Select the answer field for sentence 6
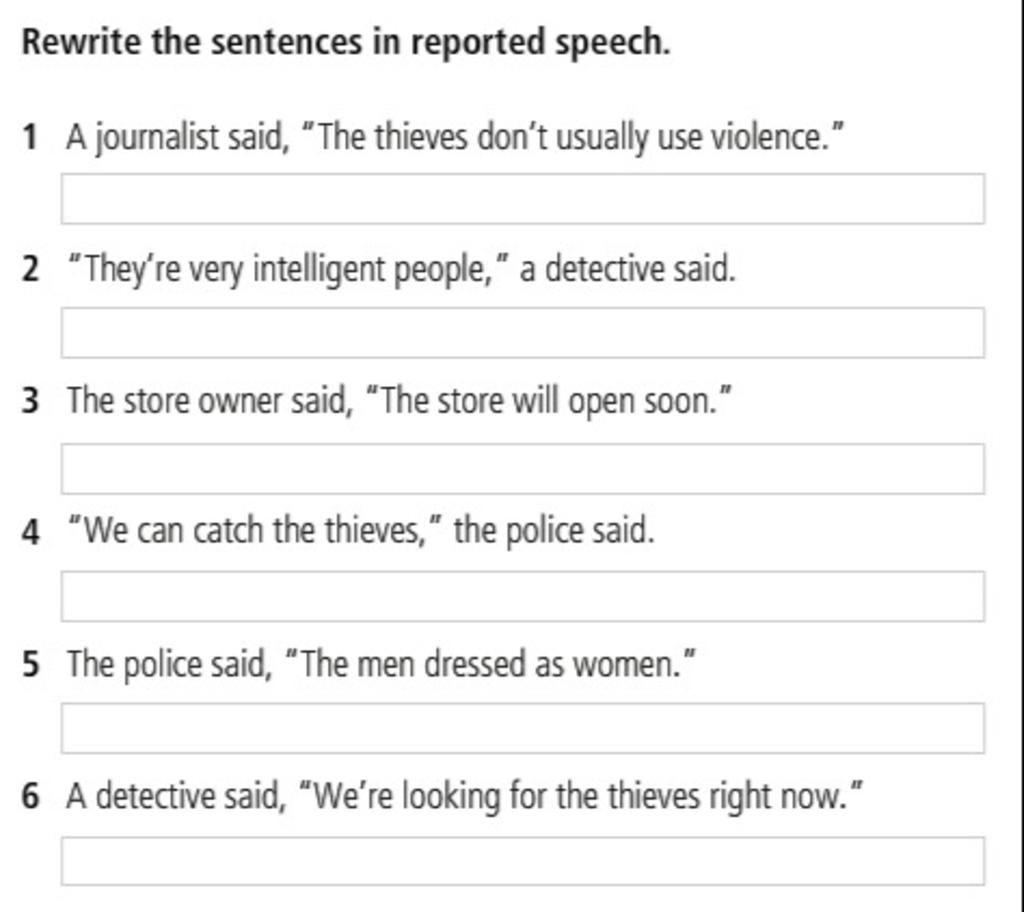 (522, 861)
